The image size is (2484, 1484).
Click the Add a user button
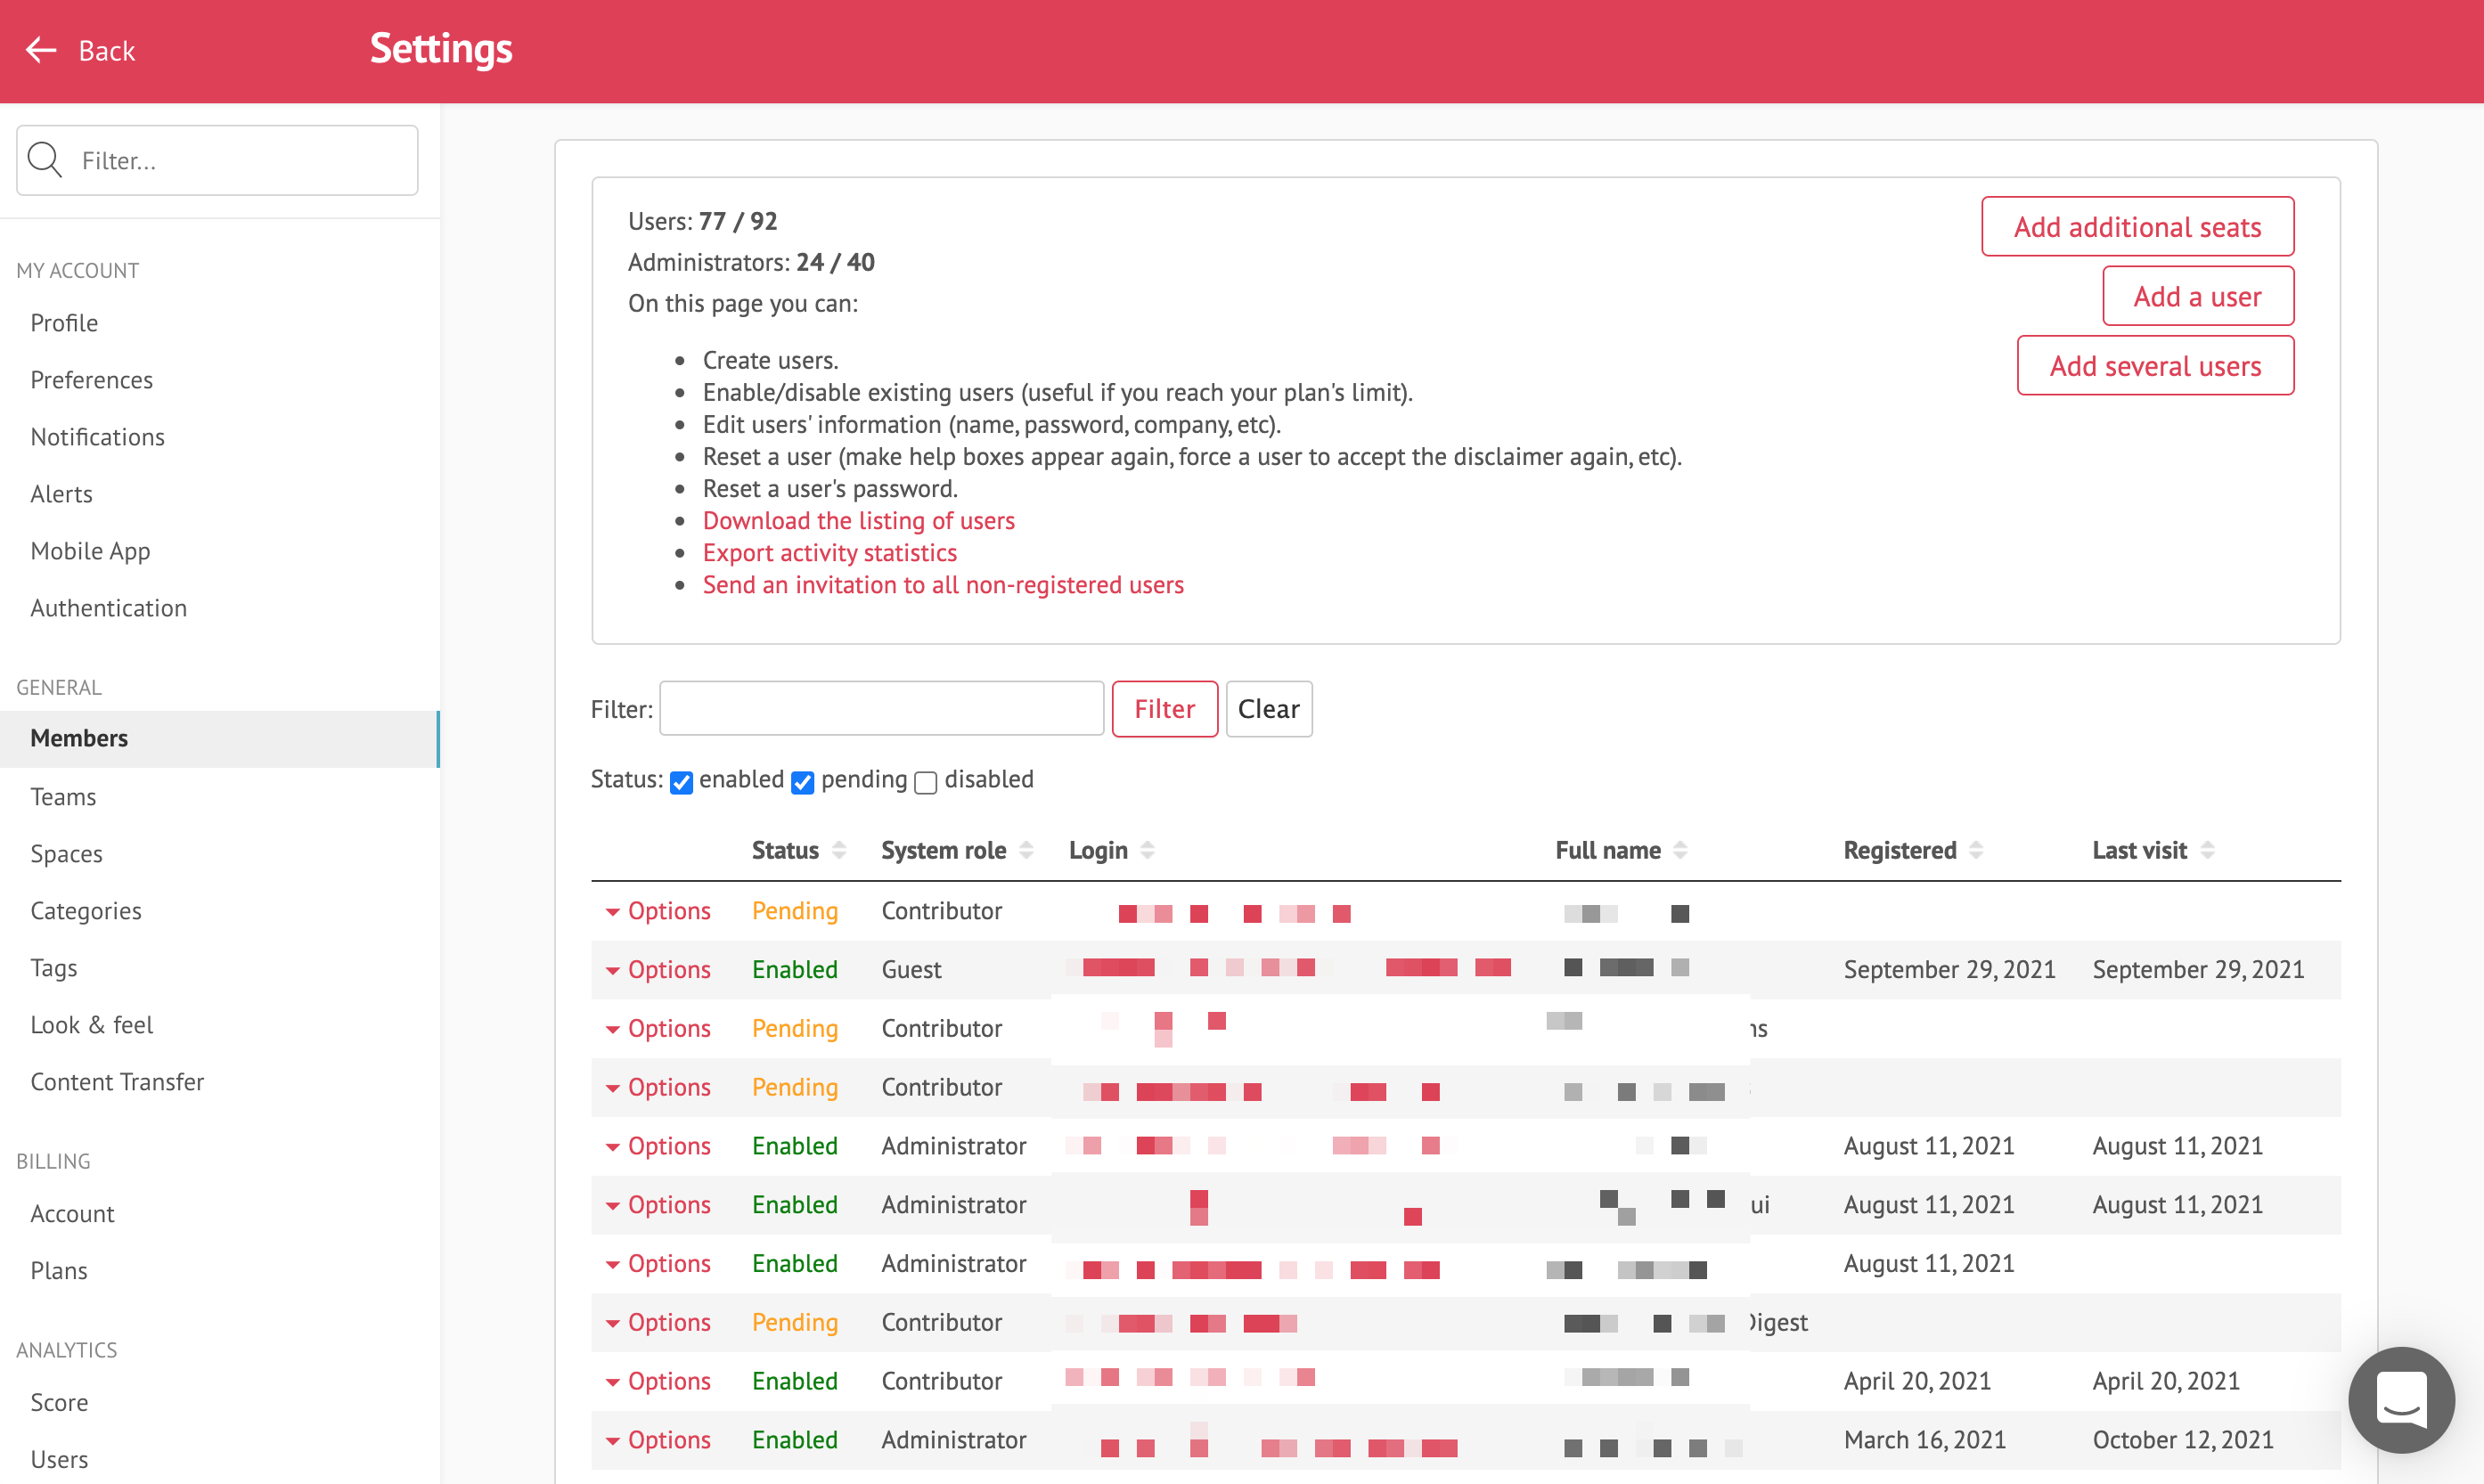pos(2197,296)
